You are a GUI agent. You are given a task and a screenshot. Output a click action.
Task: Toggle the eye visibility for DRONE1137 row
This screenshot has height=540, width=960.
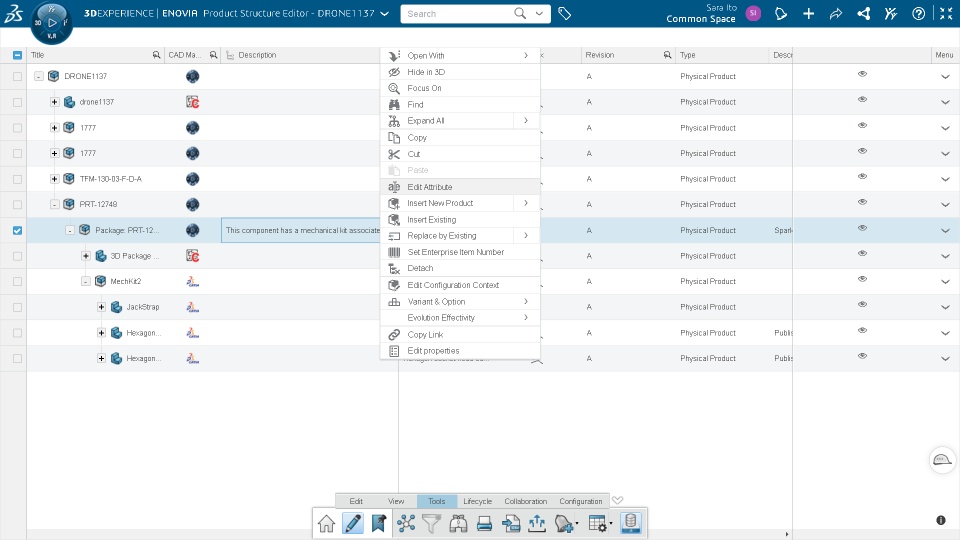click(x=862, y=74)
